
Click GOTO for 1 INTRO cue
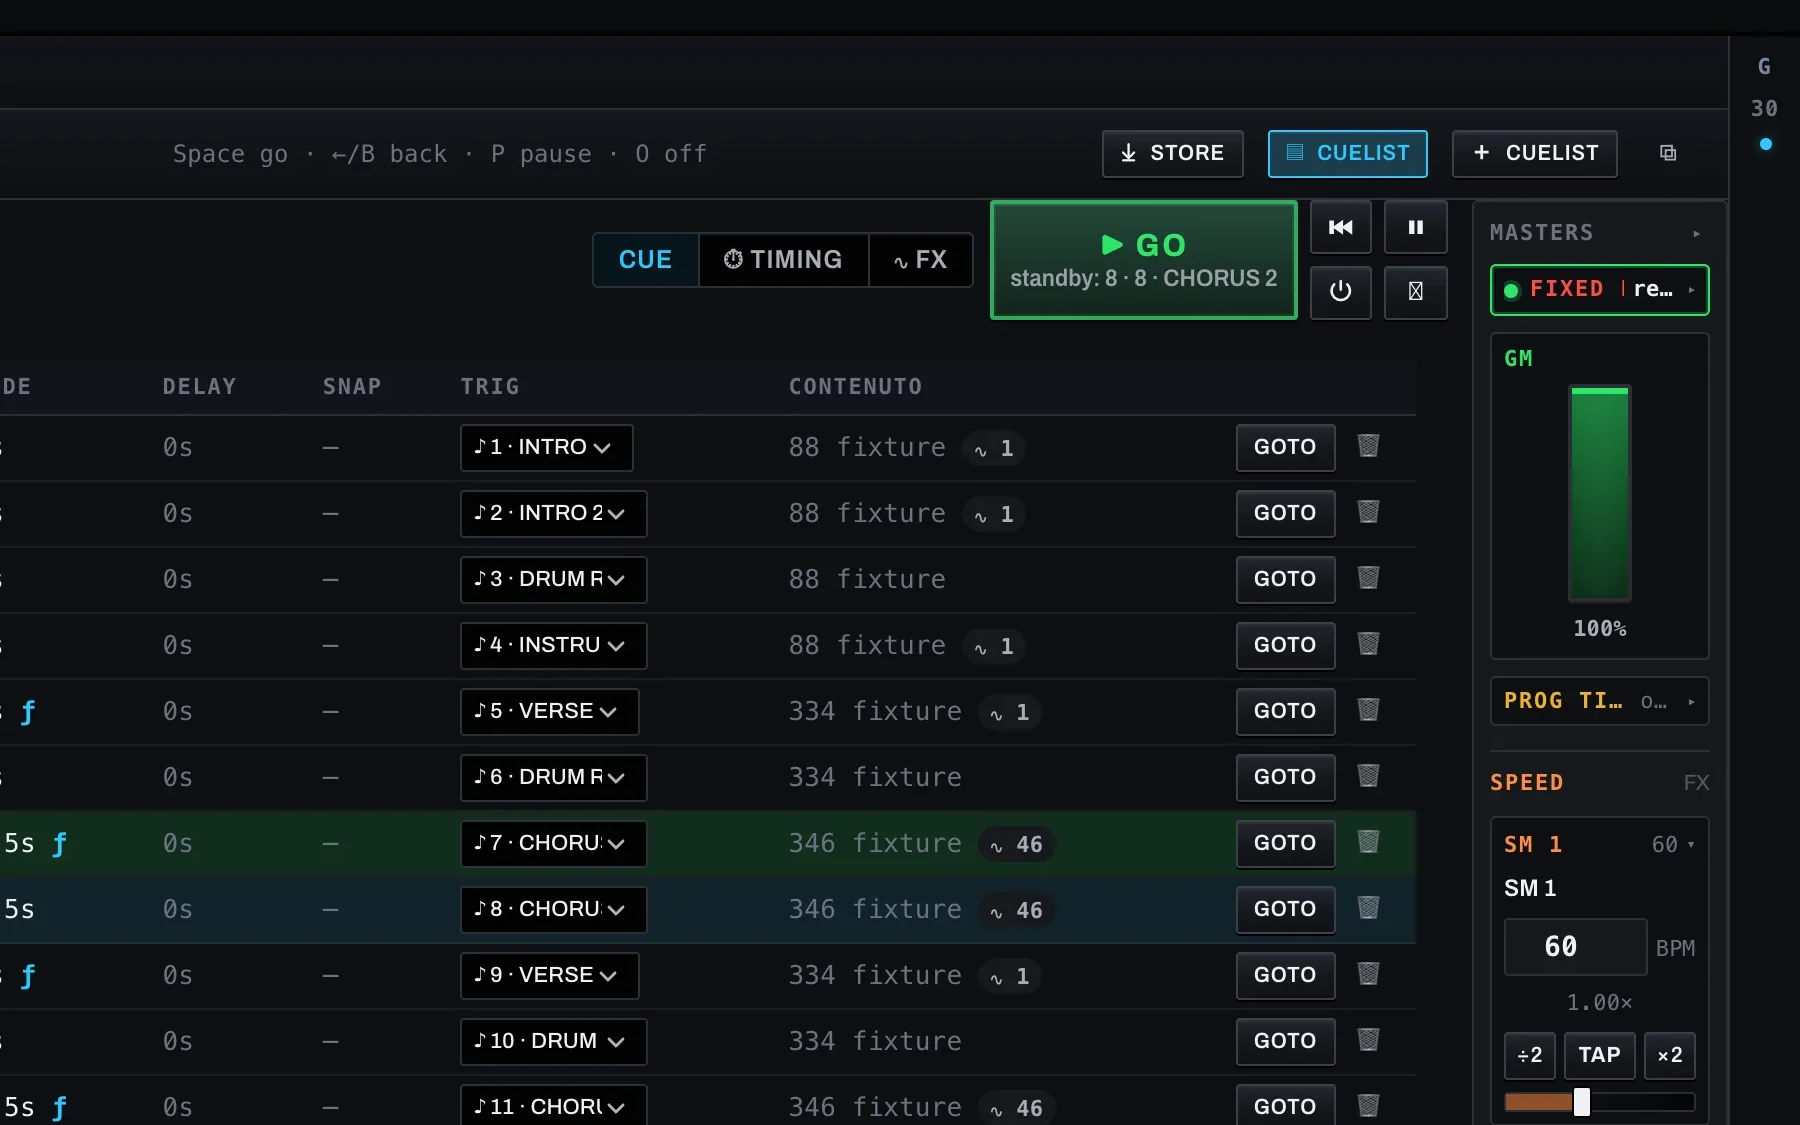[x=1285, y=447]
